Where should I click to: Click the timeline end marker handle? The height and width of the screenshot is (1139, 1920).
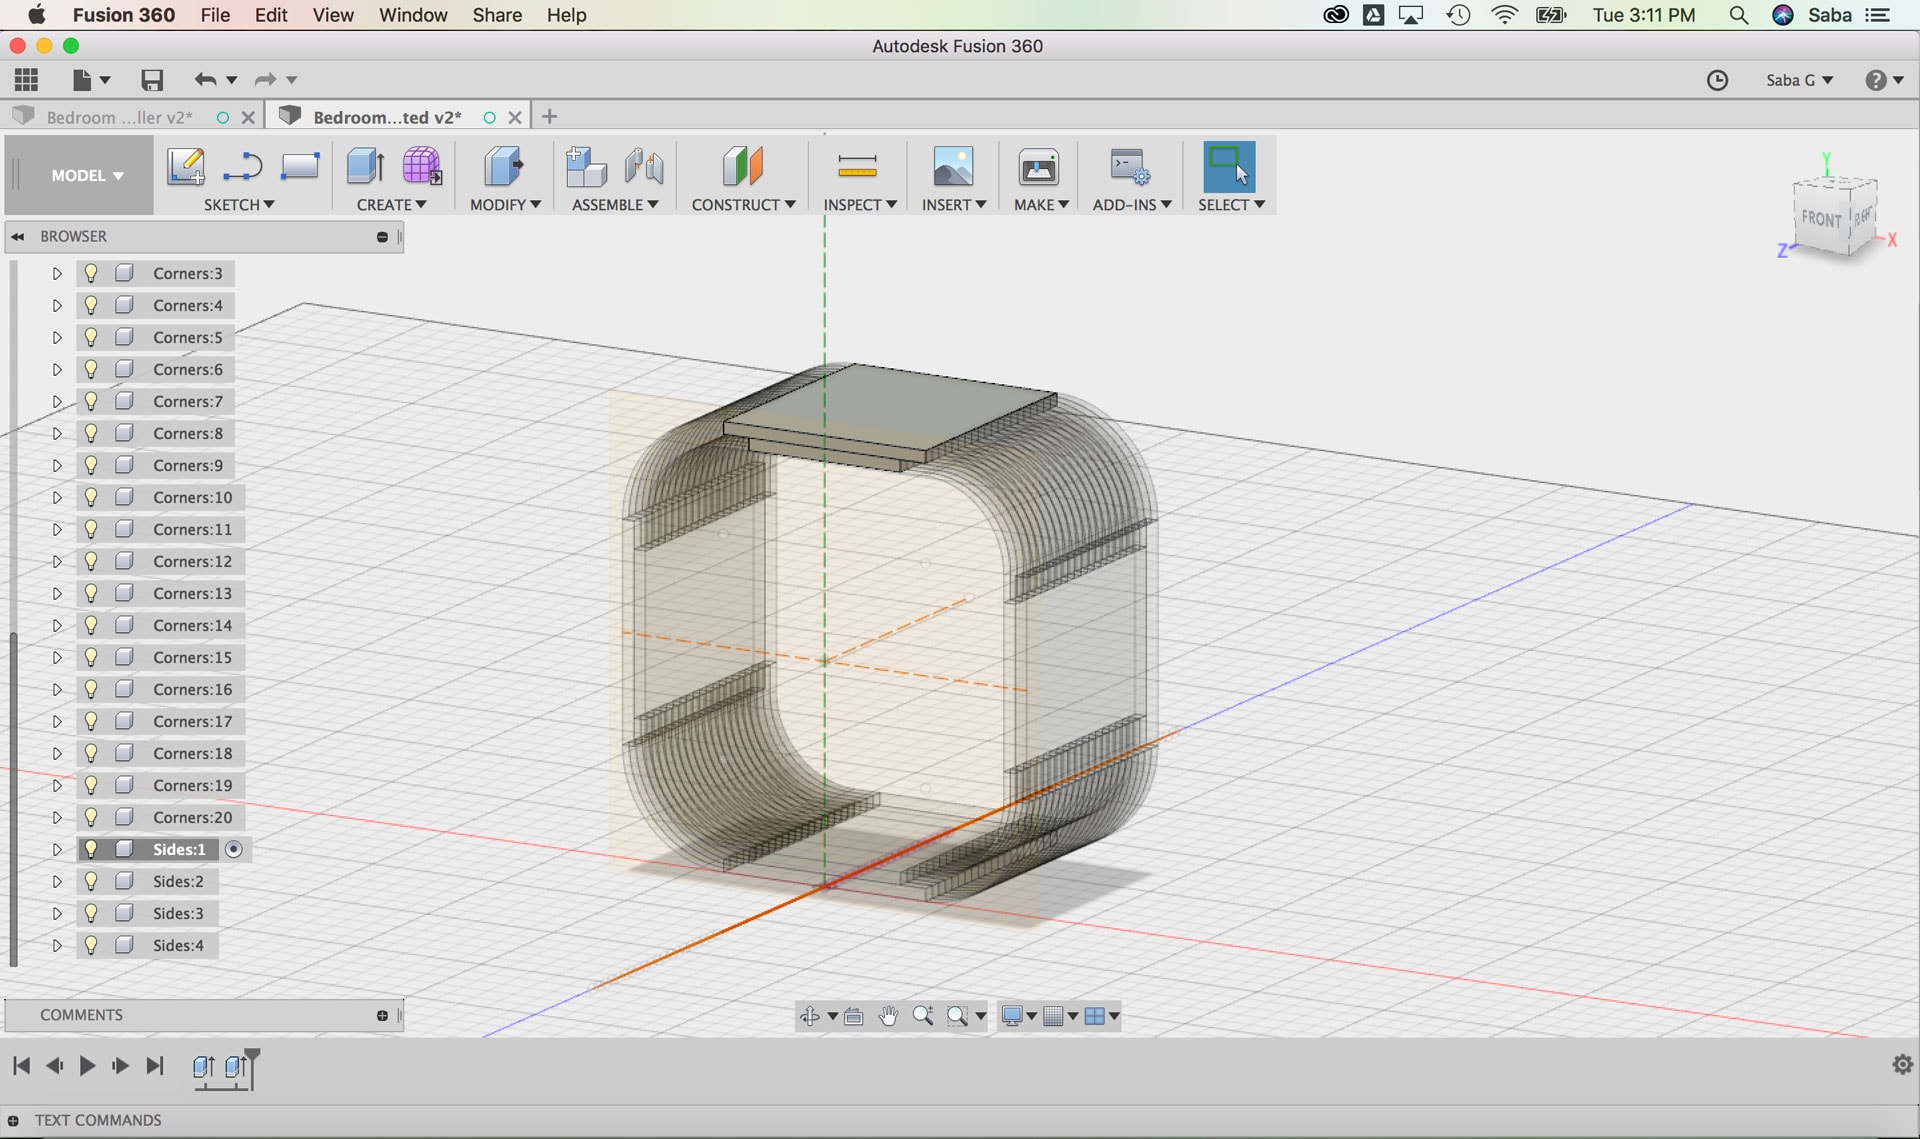[253, 1054]
